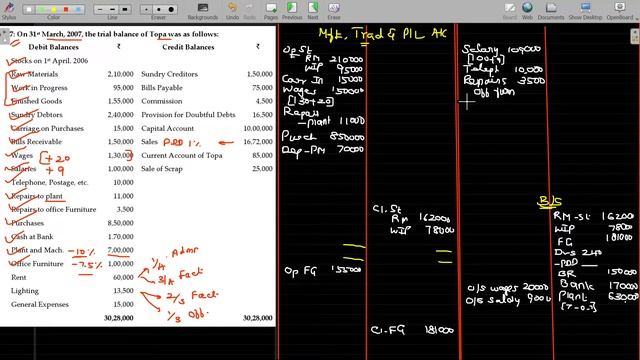This screenshot has width=640, height=360.
Task: Click the 'Current Account of Topa' text
Action: 182,156
